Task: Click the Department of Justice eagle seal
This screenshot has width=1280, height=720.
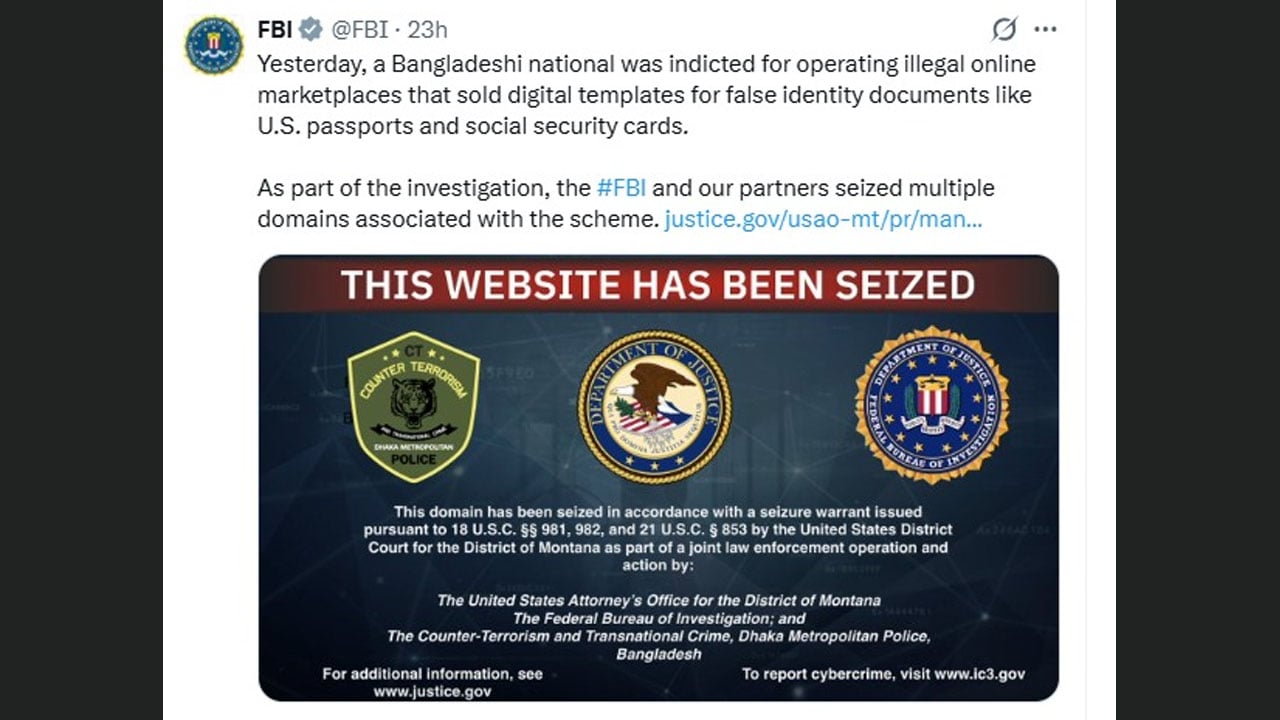Action: click(x=654, y=406)
